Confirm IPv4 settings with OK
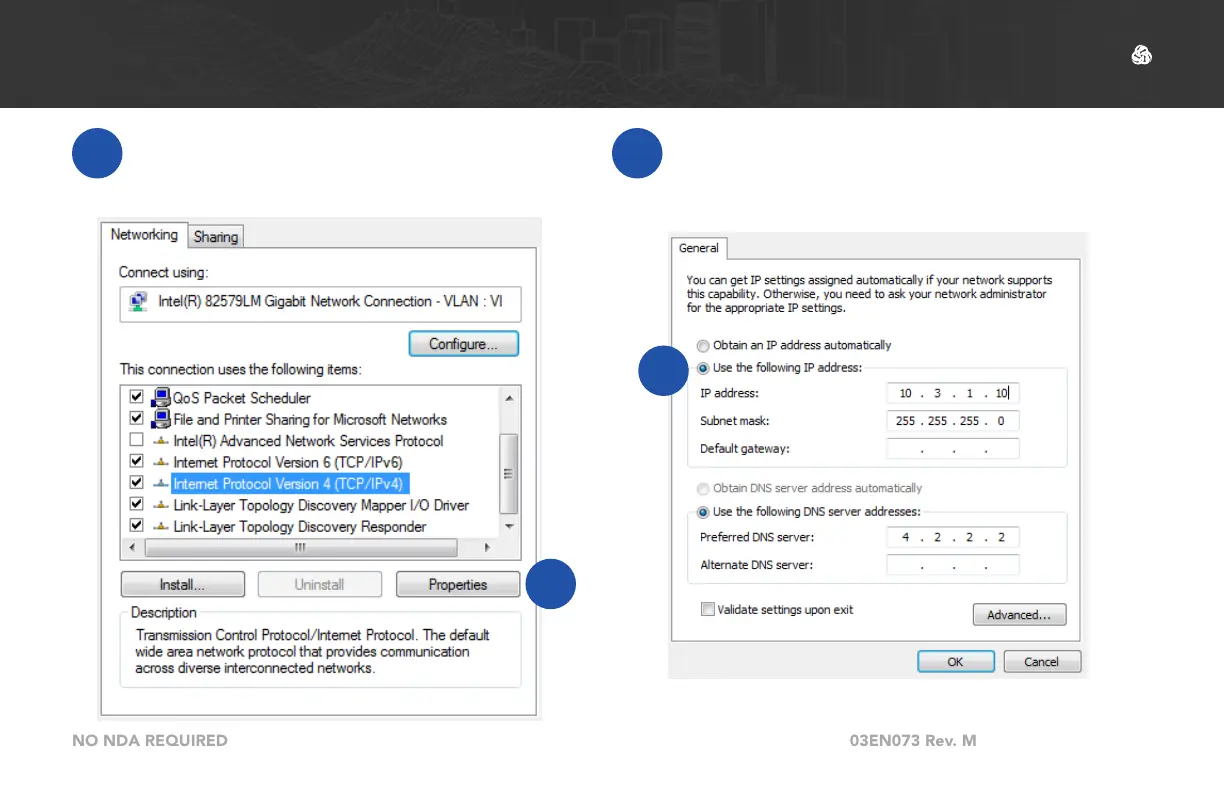Image resolution: width=1224 pixels, height=792 pixels. point(956,661)
